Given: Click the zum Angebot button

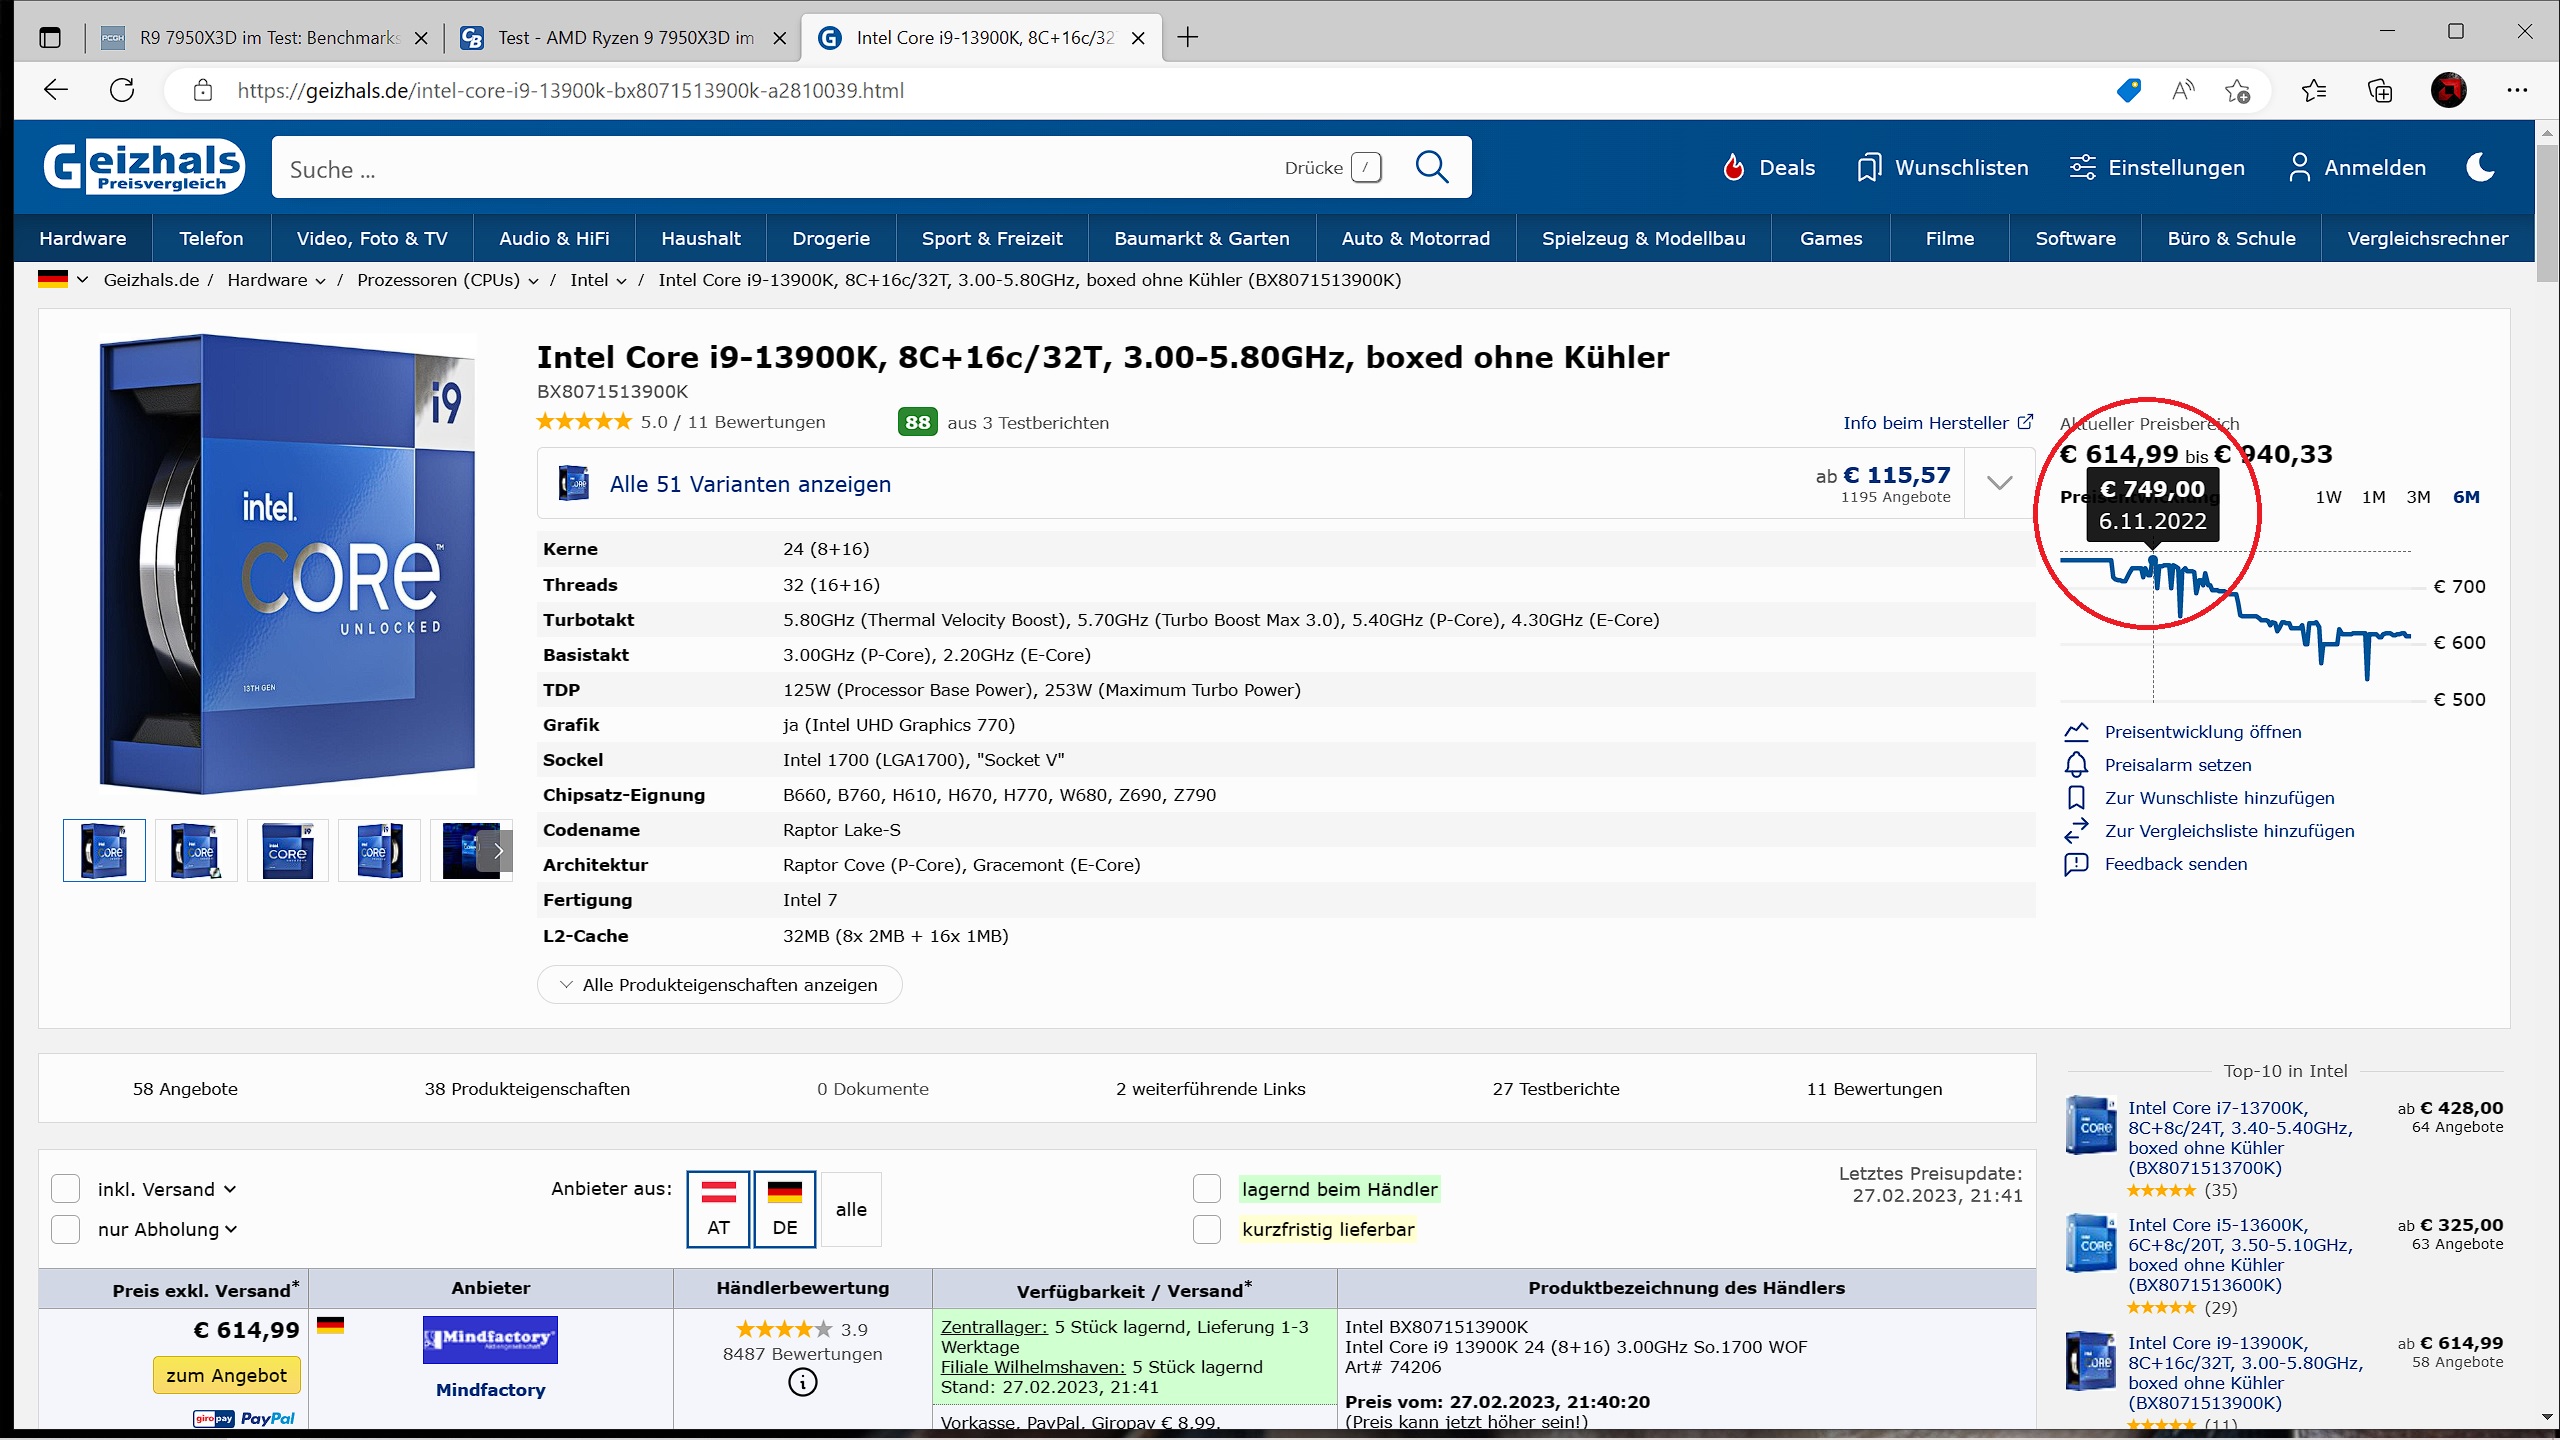Looking at the screenshot, I should (x=226, y=1375).
